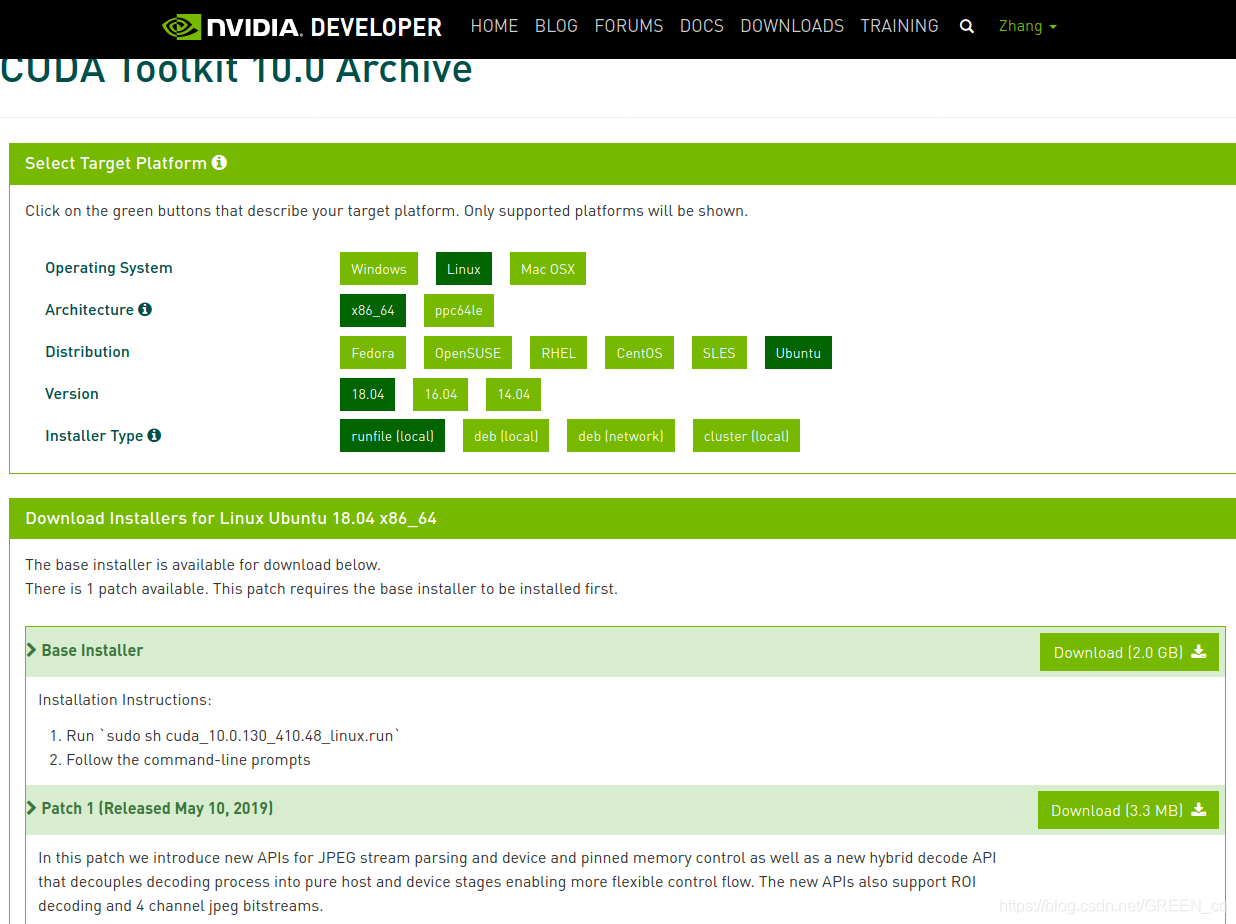
Task: Expand the Base Installer section
Action: (x=85, y=650)
